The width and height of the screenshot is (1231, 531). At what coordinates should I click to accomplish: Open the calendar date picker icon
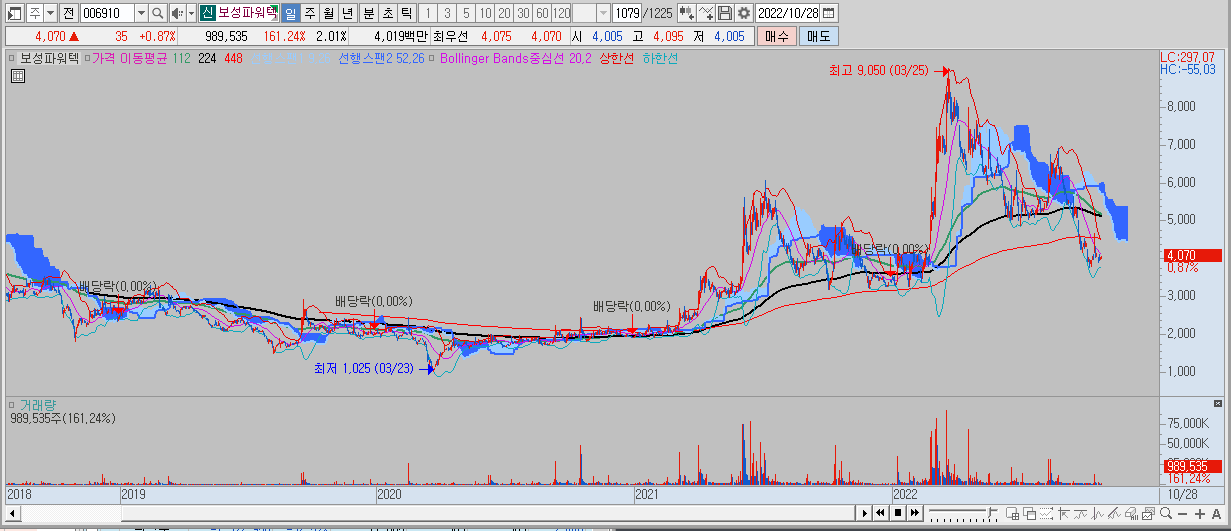click(x=829, y=13)
